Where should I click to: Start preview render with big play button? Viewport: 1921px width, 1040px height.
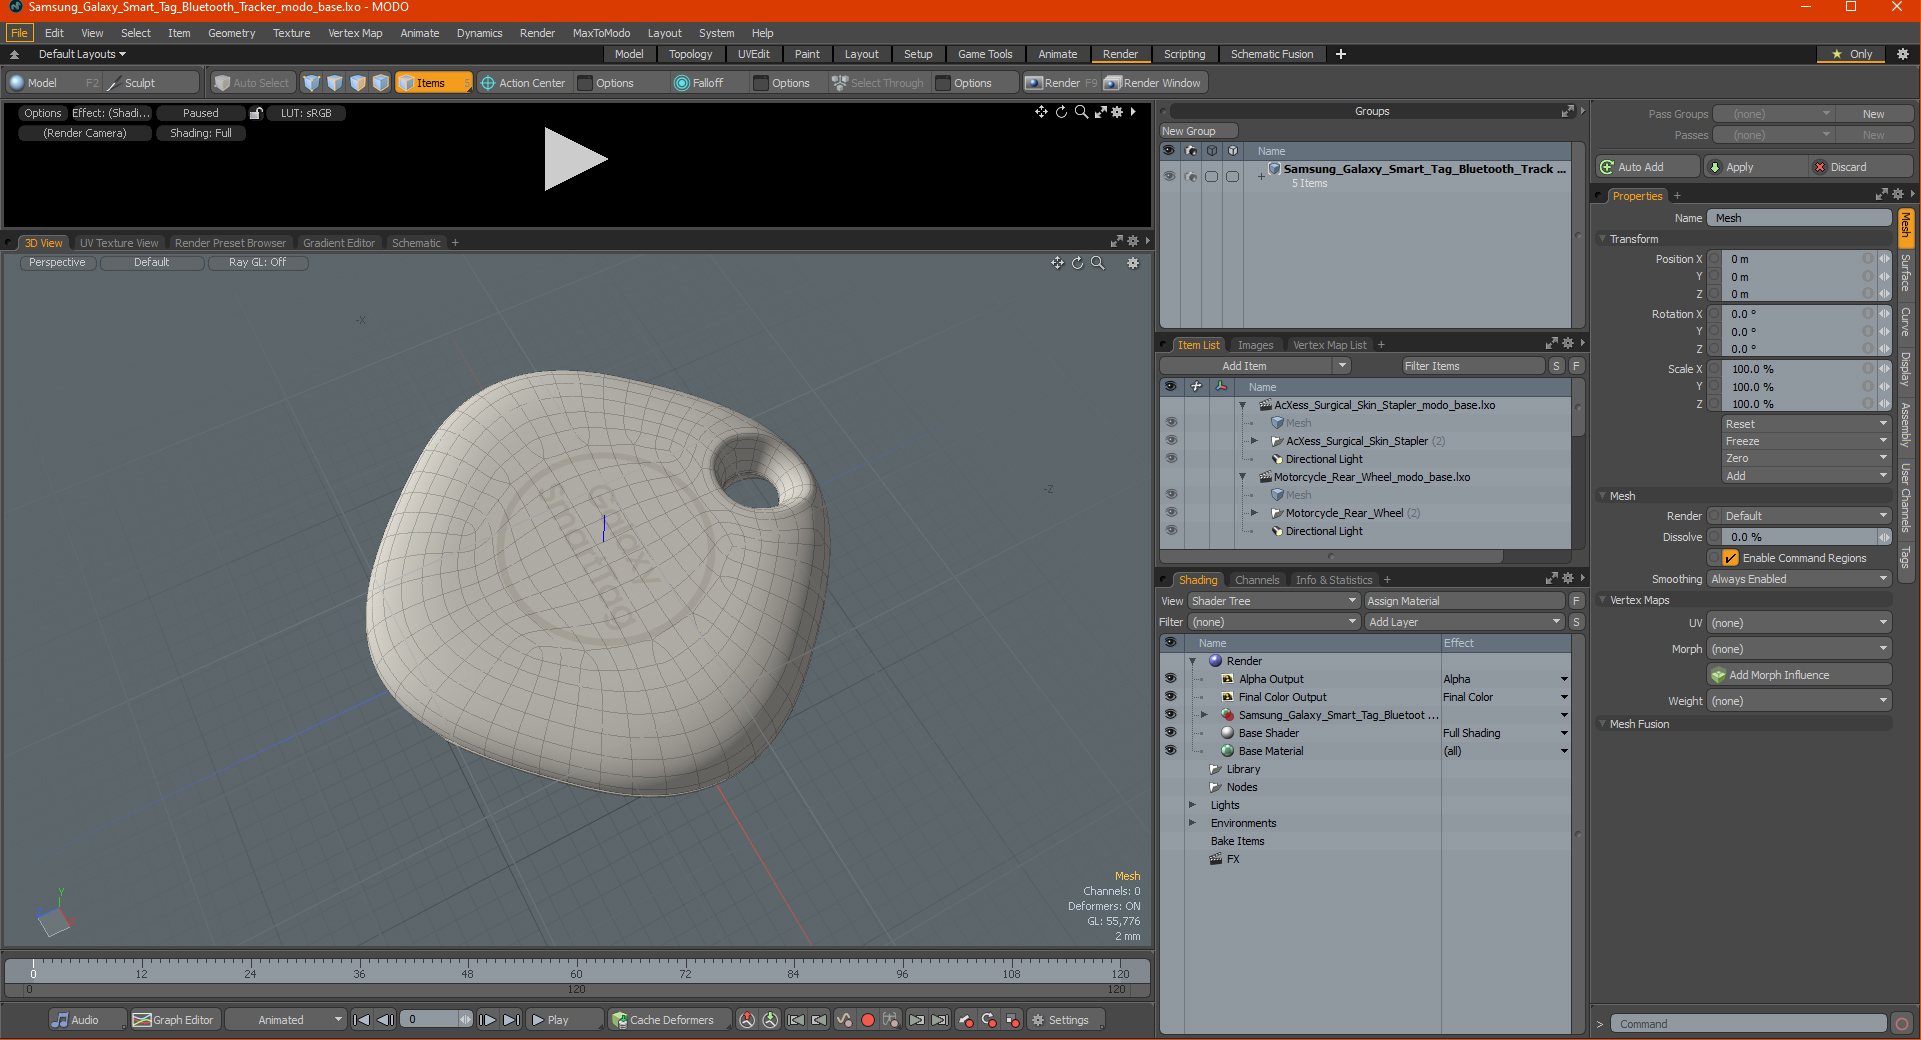[x=575, y=159]
